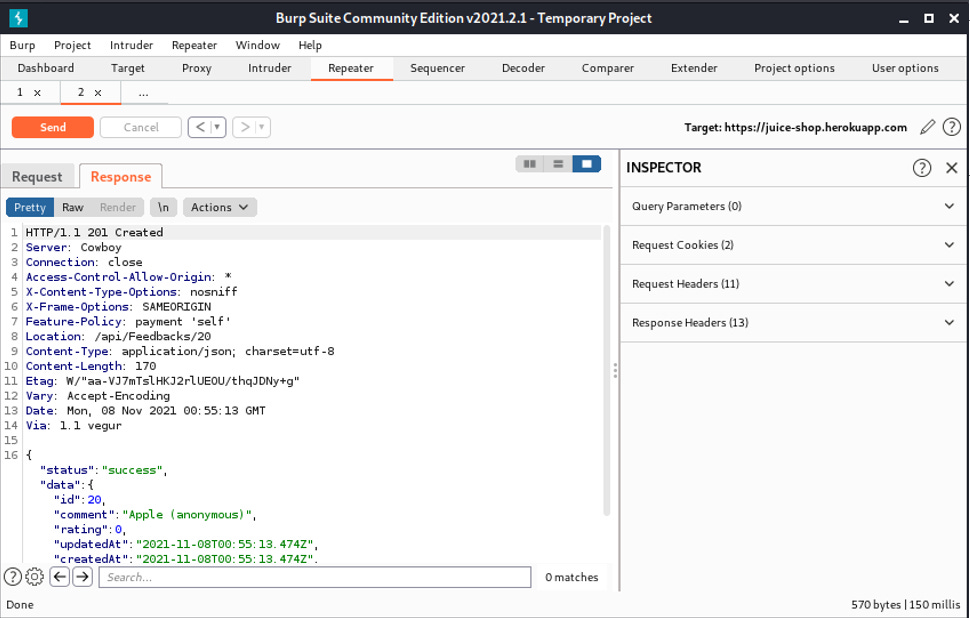Select top-bottom layout icon

[558, 164]
